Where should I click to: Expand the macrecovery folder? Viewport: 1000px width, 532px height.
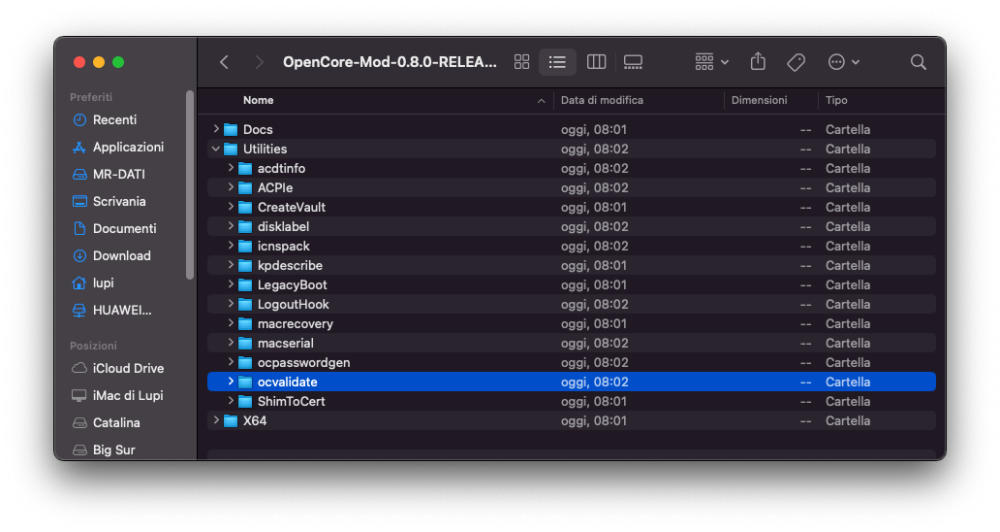point(230,323)
